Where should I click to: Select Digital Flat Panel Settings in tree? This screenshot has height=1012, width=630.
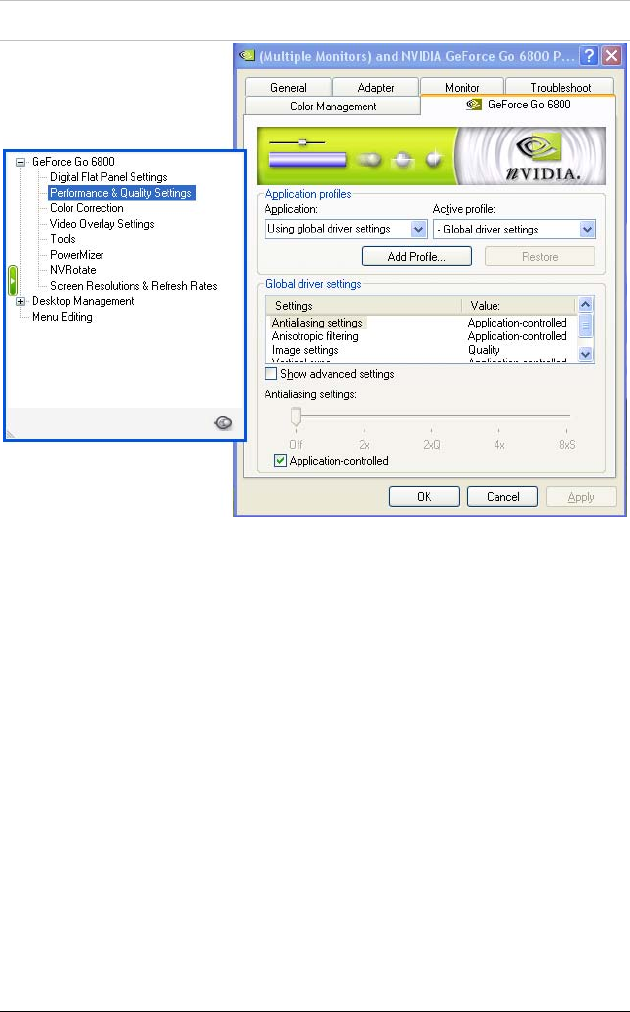tap(108, 177)
